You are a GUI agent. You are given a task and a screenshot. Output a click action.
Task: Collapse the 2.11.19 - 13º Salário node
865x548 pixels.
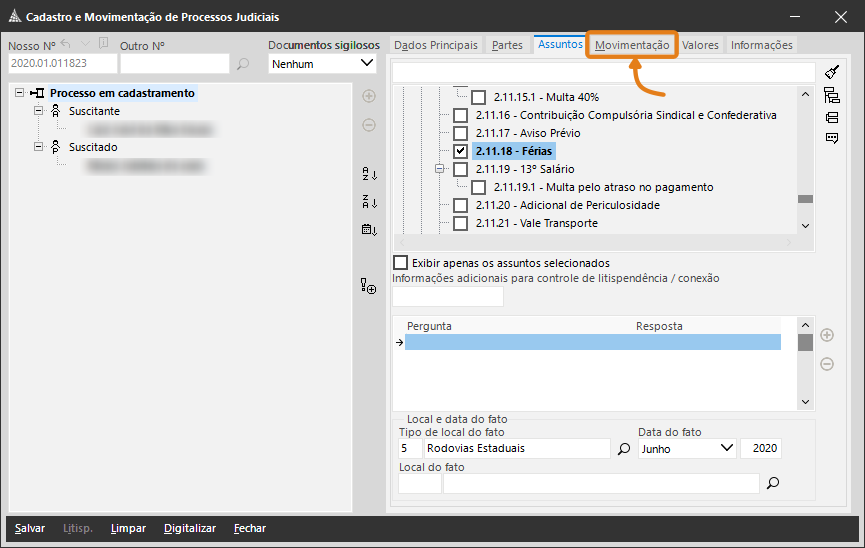click(x=439, y=169)
